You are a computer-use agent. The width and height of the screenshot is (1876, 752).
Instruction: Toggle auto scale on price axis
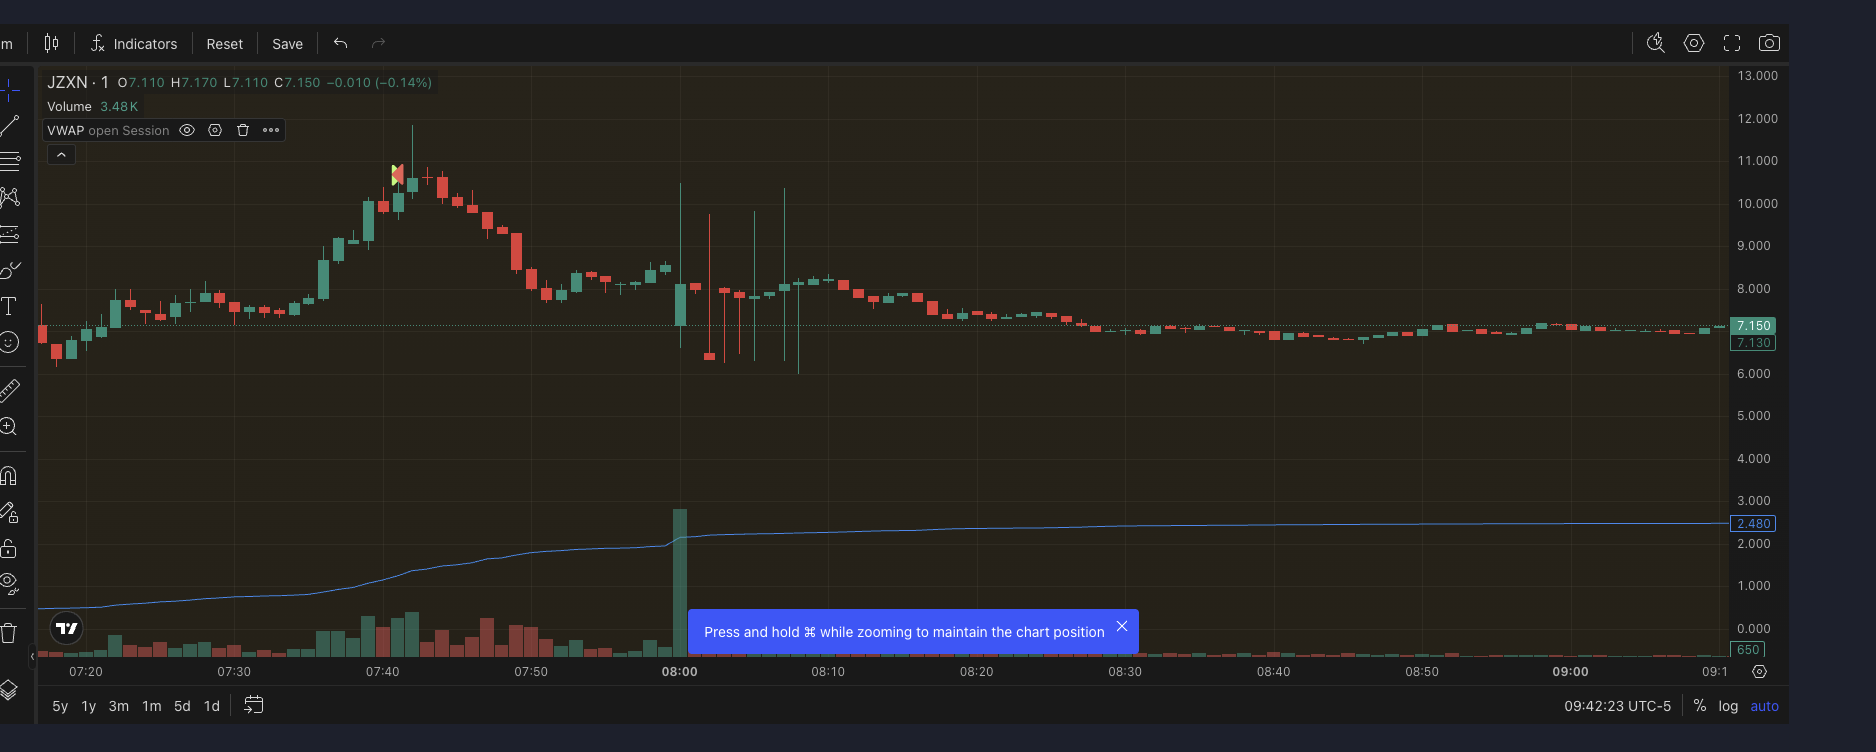[1764, 706]
